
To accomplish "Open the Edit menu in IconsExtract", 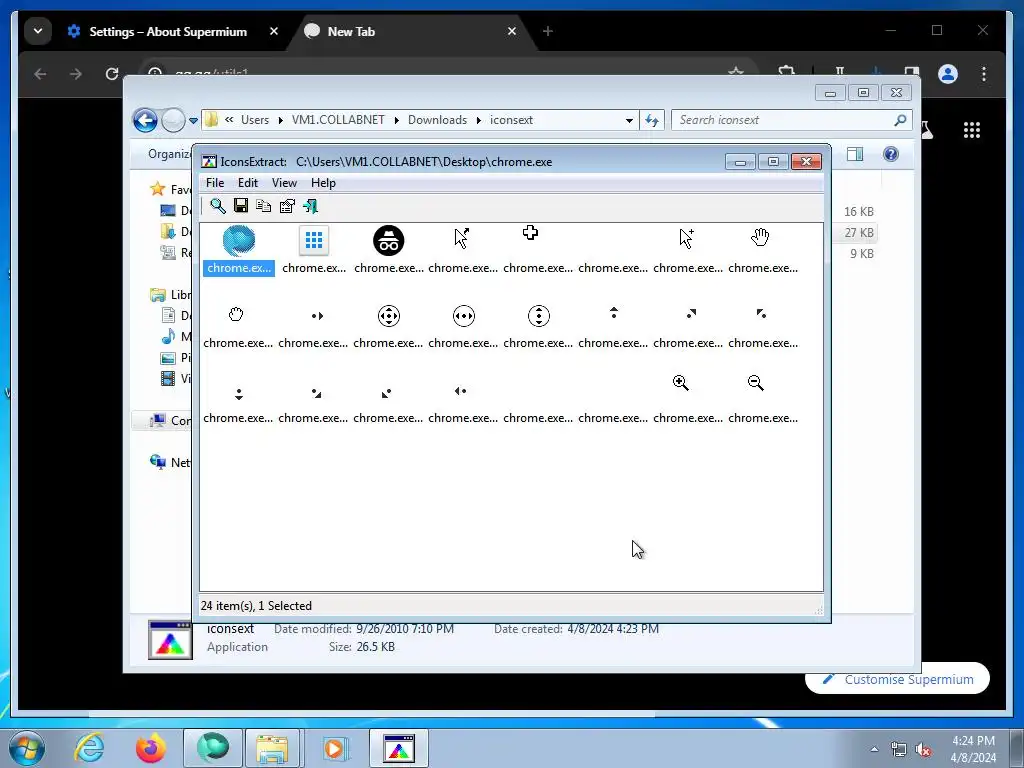I will pyautogui.click(x=248, y=183).
